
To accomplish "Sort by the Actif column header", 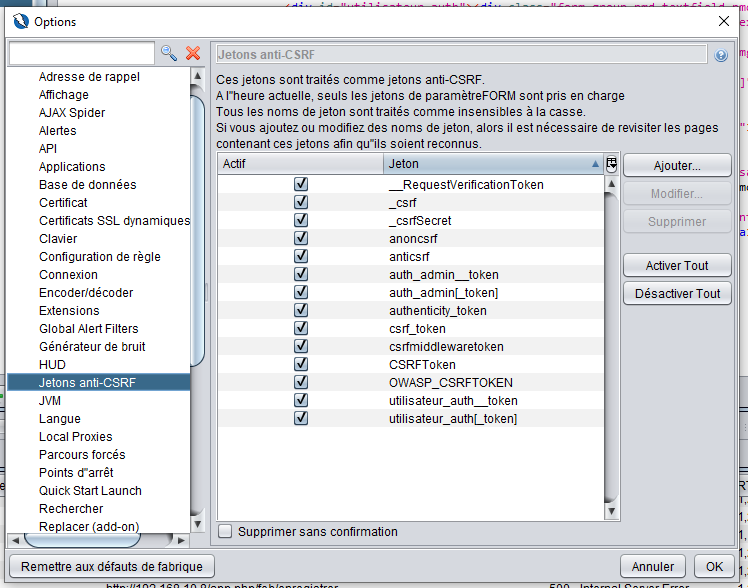I will pyautogui.click(x=301, y=164).
